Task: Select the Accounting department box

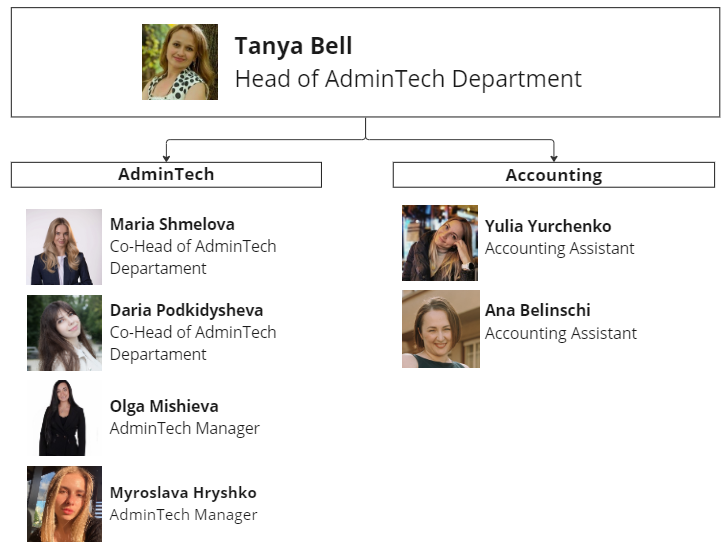Action: (553, 175)
